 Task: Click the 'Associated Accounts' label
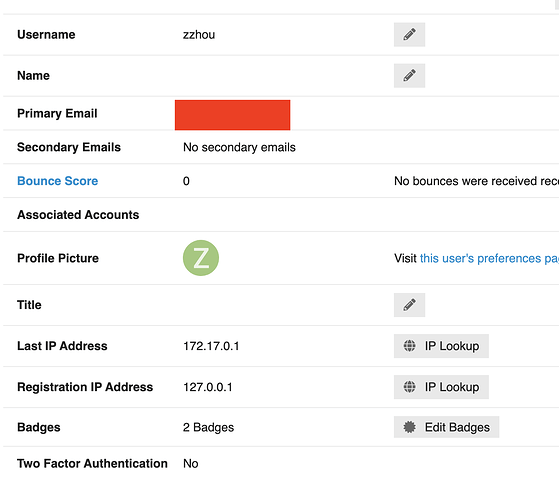click(78, 215)
